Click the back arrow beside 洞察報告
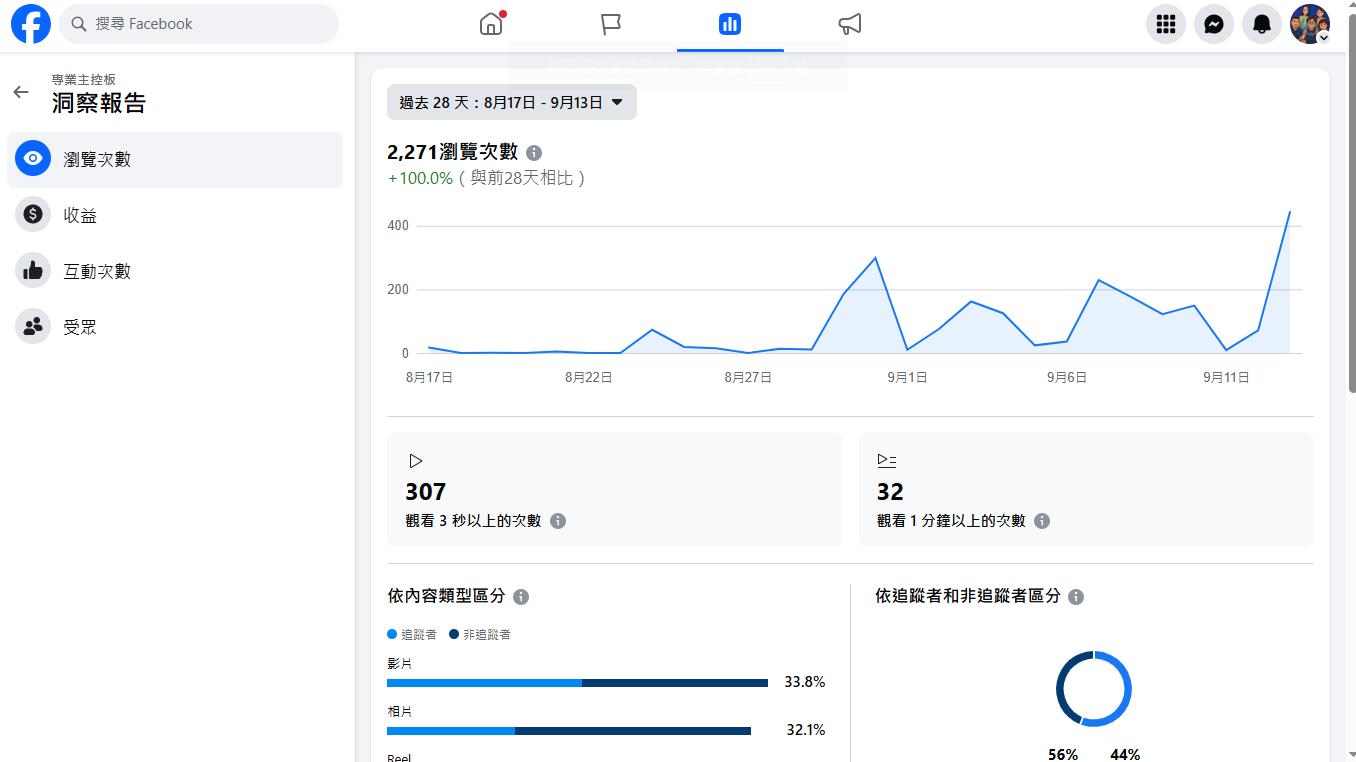Viewport: 1356px width, 762px height. pos(21,92)
